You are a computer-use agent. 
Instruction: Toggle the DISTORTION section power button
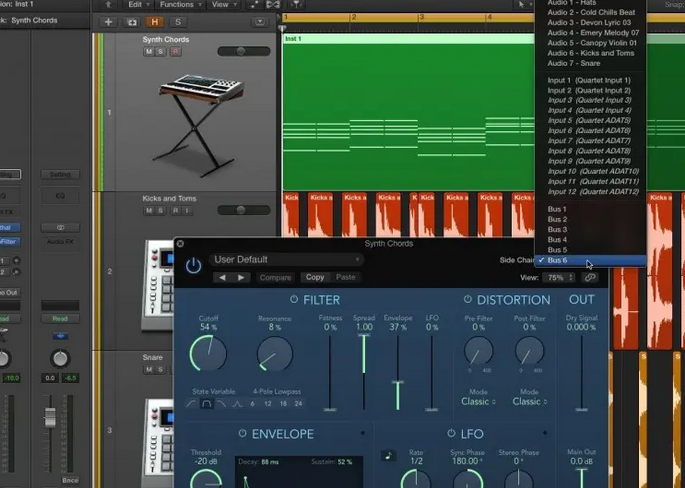coord(467,300)
